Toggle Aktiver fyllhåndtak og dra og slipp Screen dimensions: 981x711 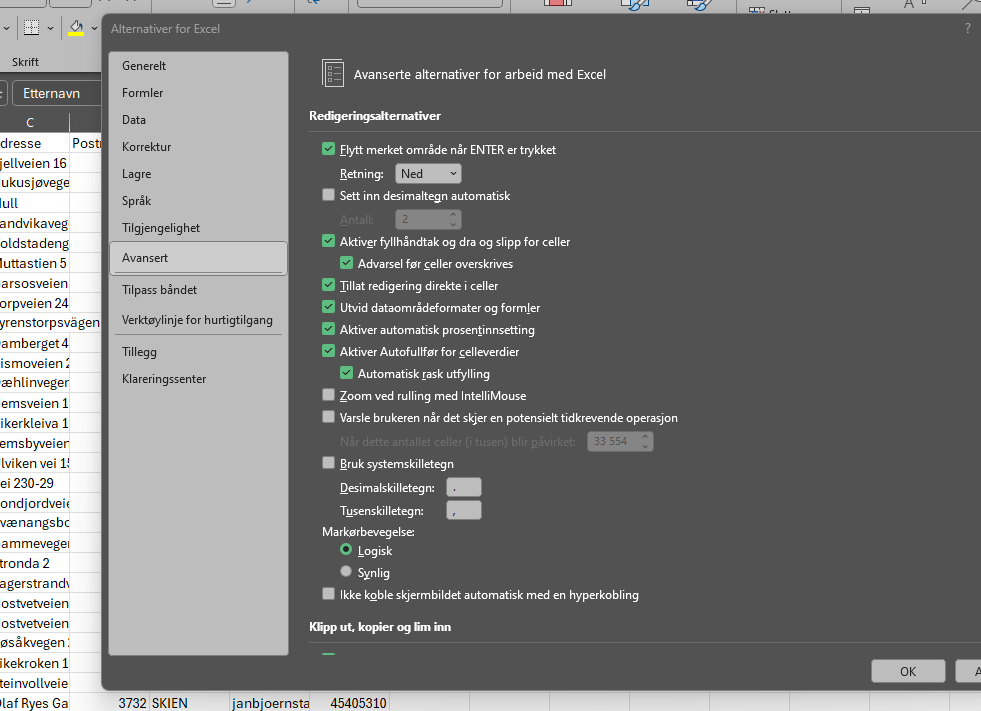point(328,241)
